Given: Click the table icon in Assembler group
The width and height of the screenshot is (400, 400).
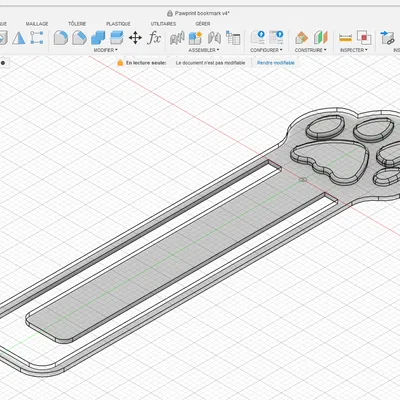Looking at the screenshot, I should point(233,38).
